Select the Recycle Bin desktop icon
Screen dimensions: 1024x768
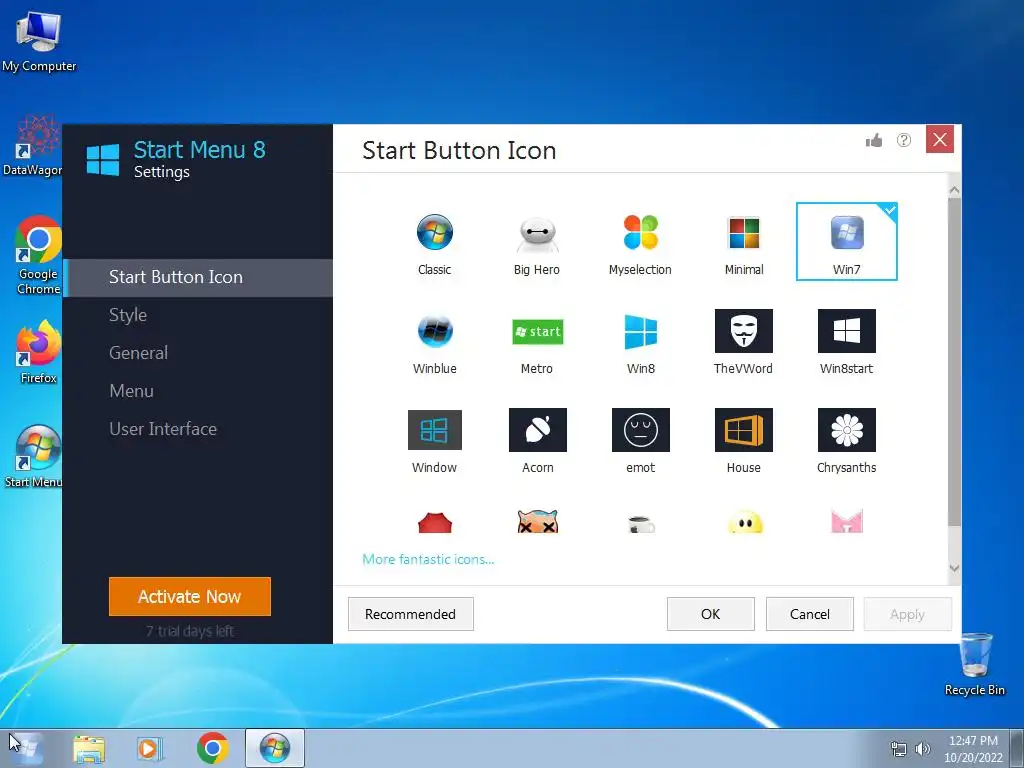pos(975,664)
